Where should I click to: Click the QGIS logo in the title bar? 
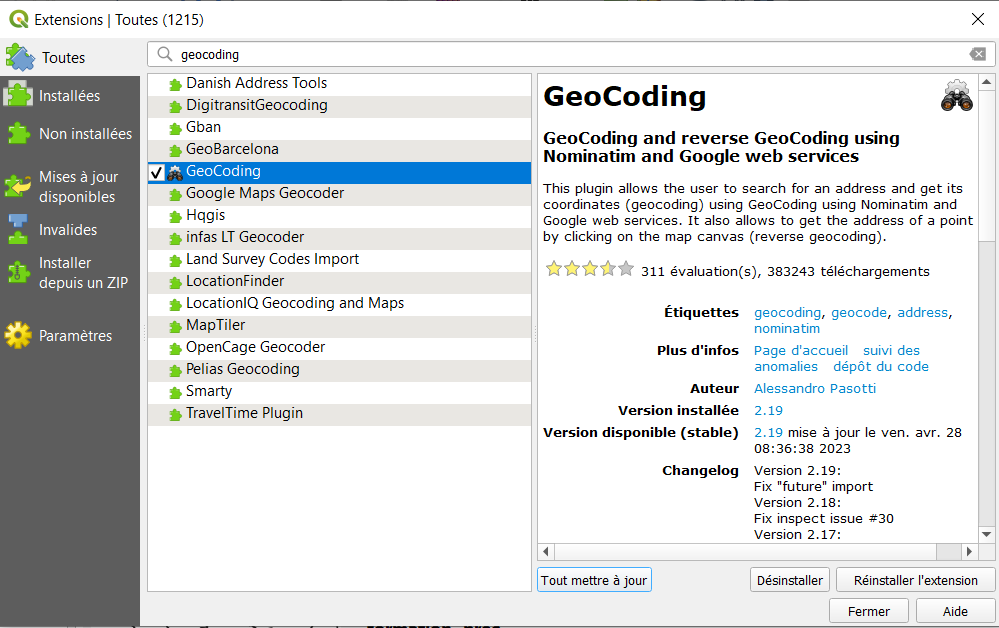[19, 19]
